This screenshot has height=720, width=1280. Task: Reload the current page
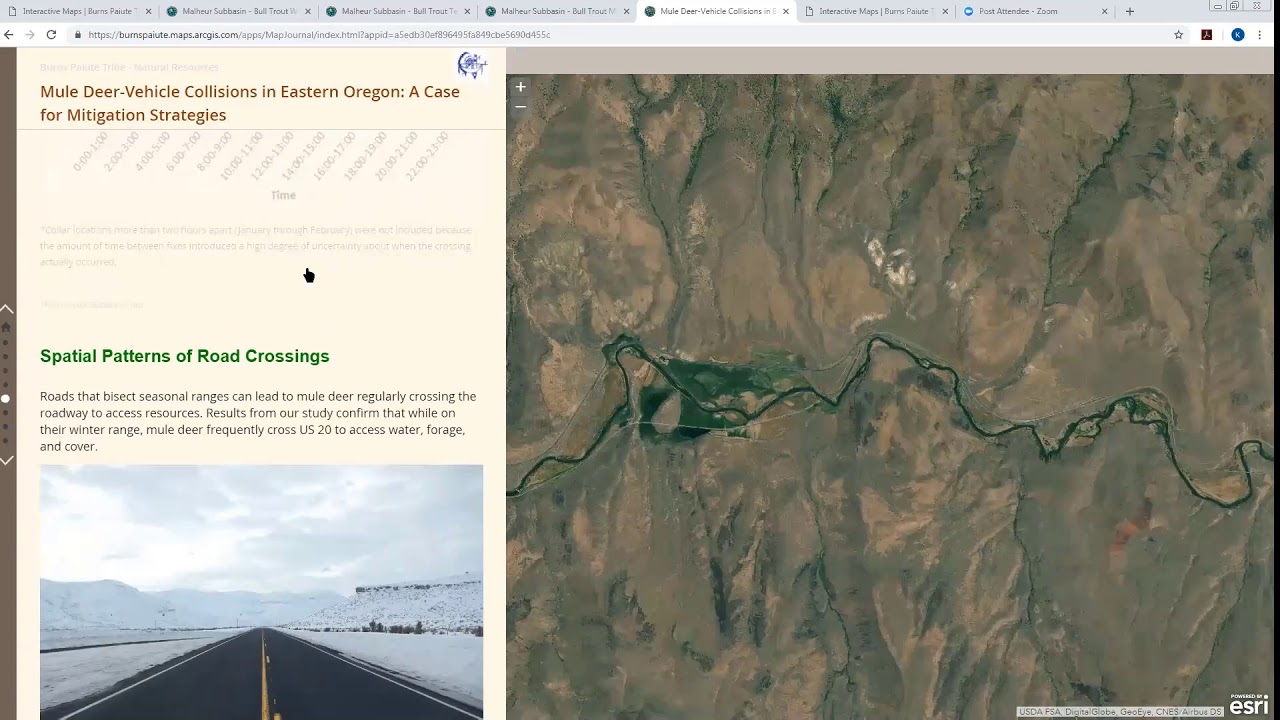click(x=51, y=34)
